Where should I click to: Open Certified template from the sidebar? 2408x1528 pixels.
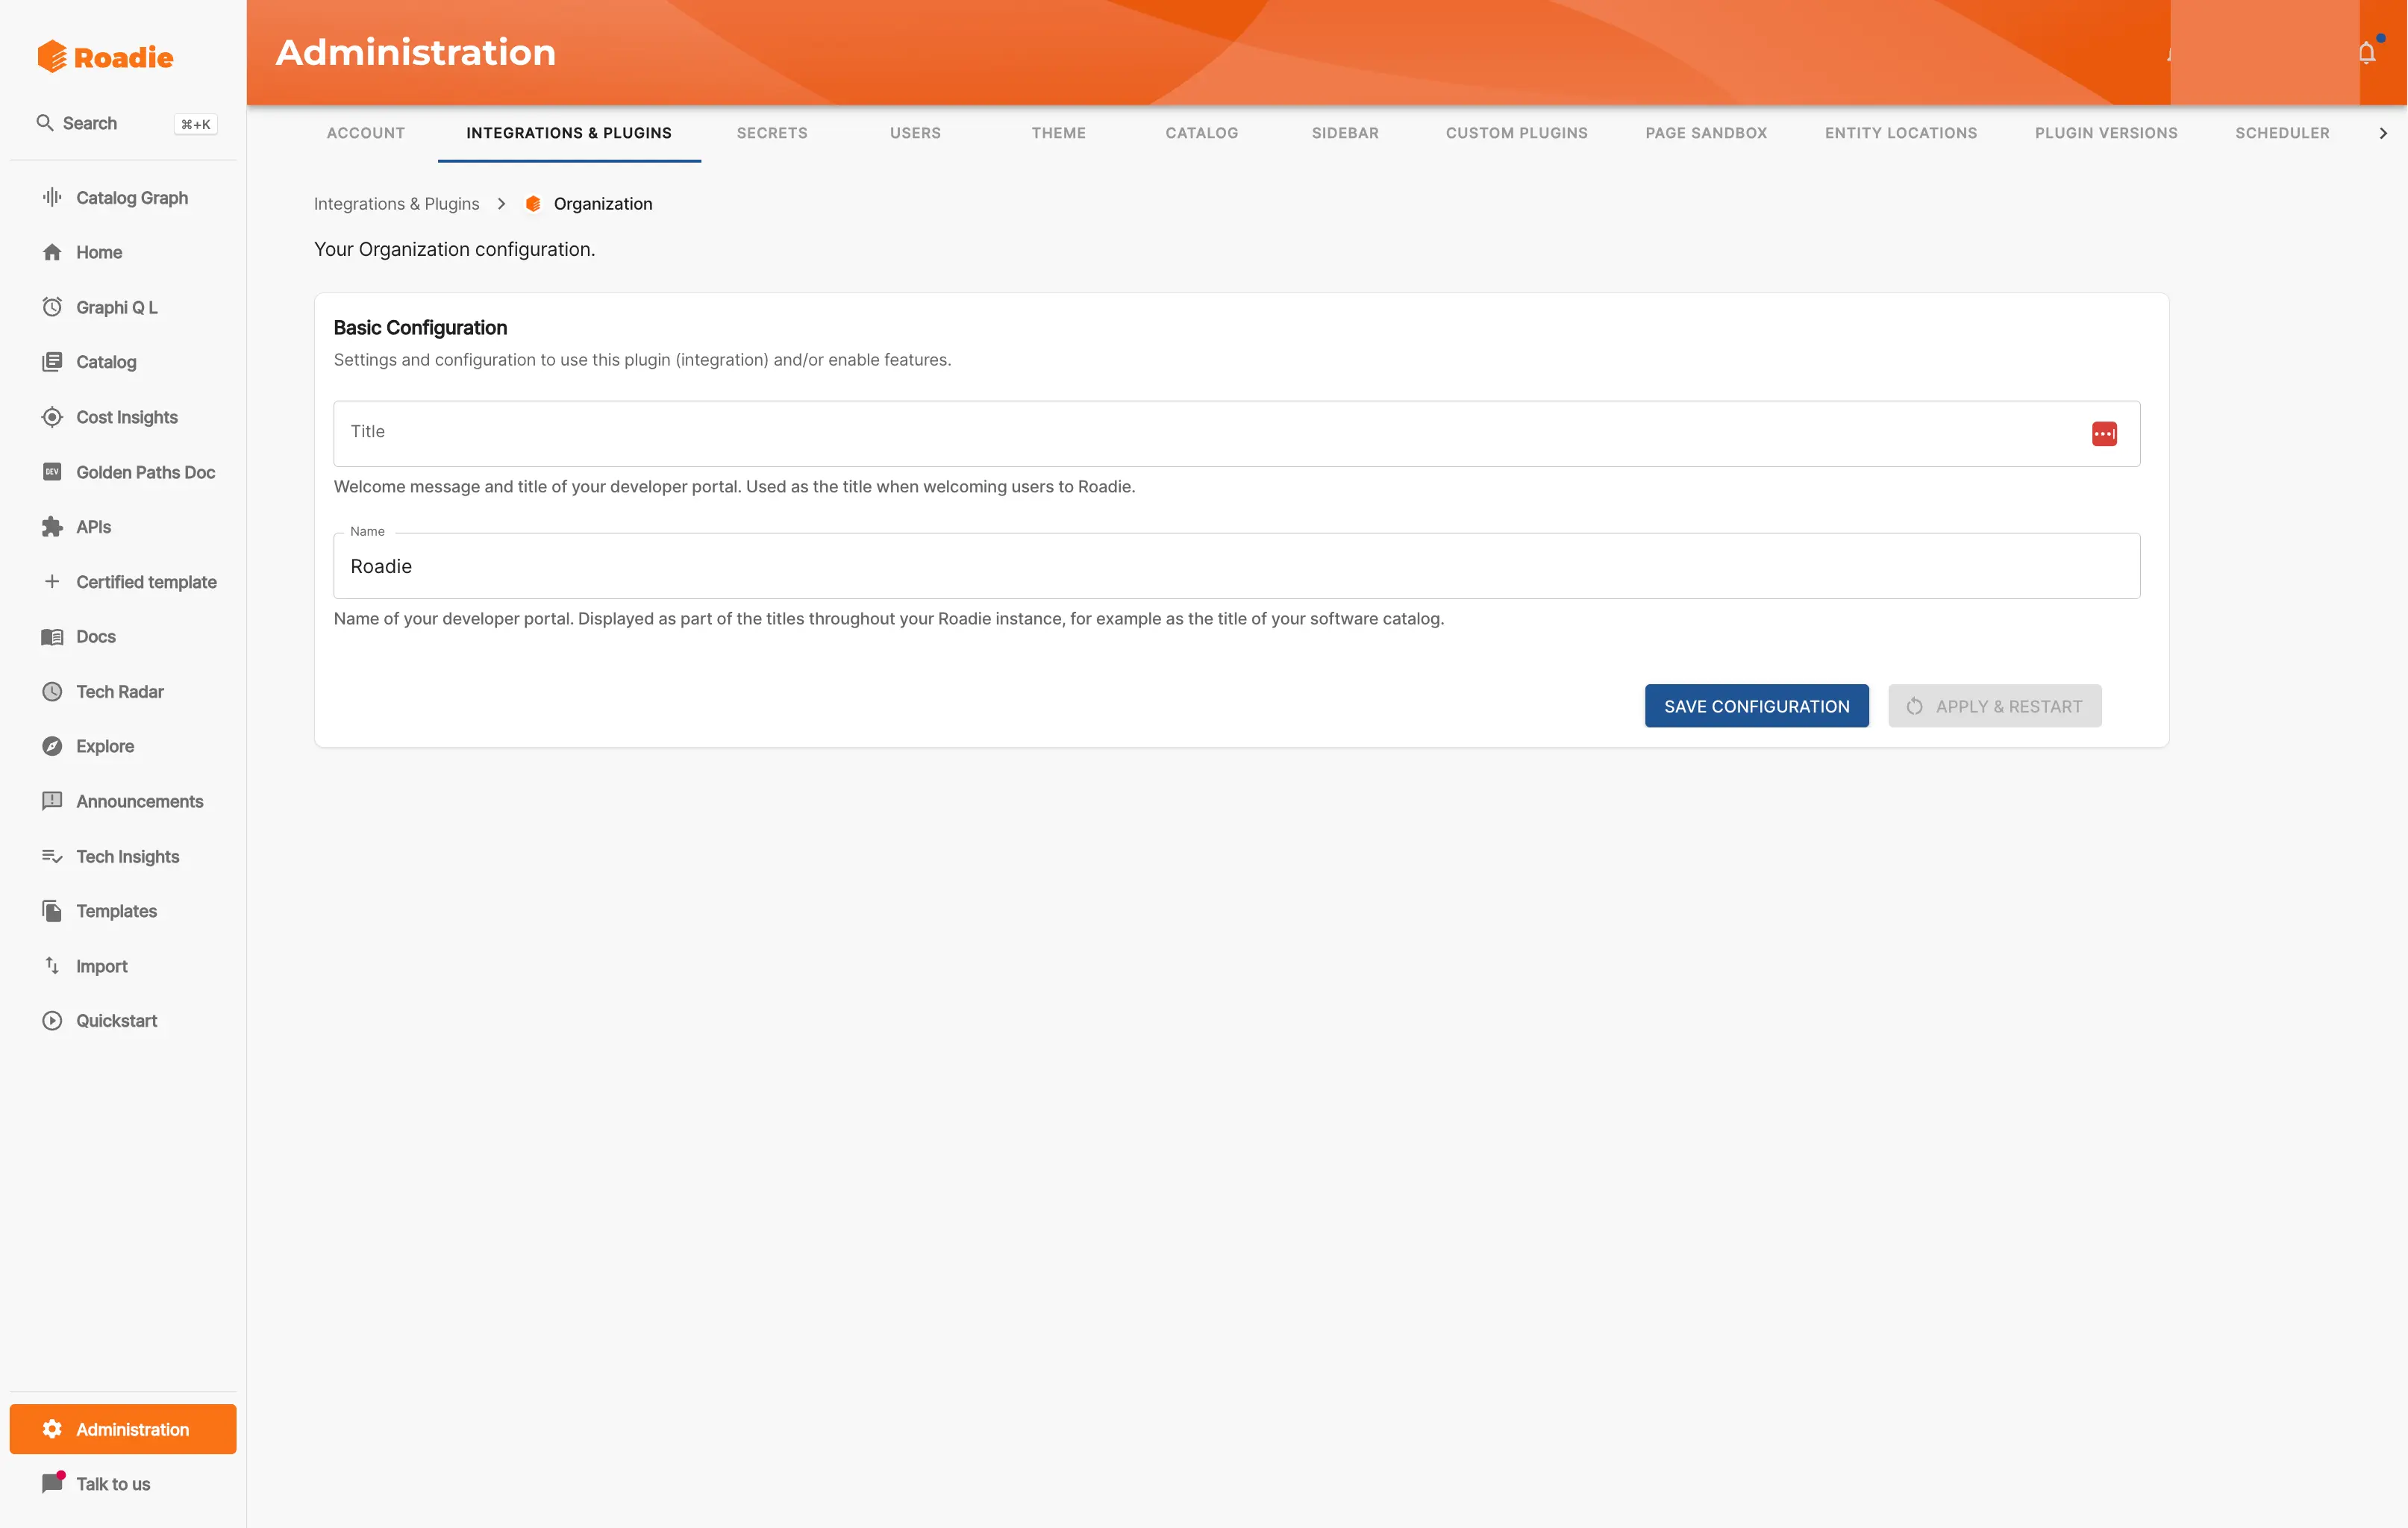[146, 582]
